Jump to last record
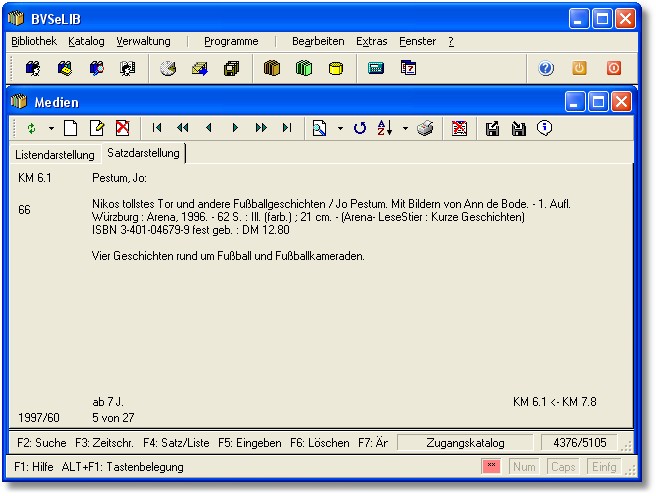656x496 pixels. click(287, 128)
